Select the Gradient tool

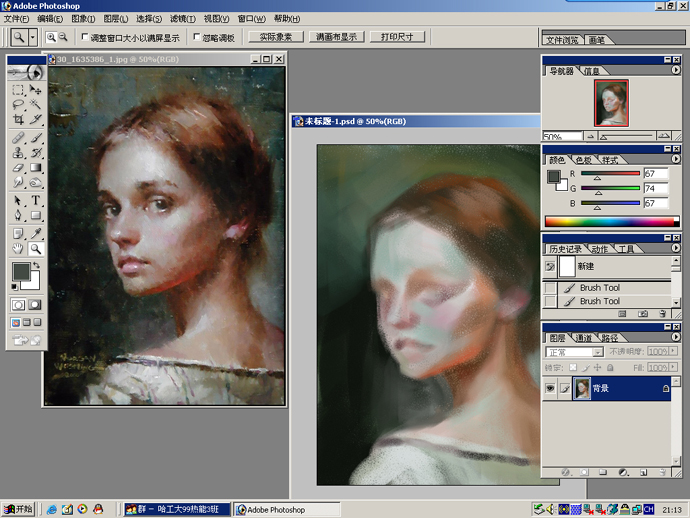pyautogui.click(x=35, y=168)
